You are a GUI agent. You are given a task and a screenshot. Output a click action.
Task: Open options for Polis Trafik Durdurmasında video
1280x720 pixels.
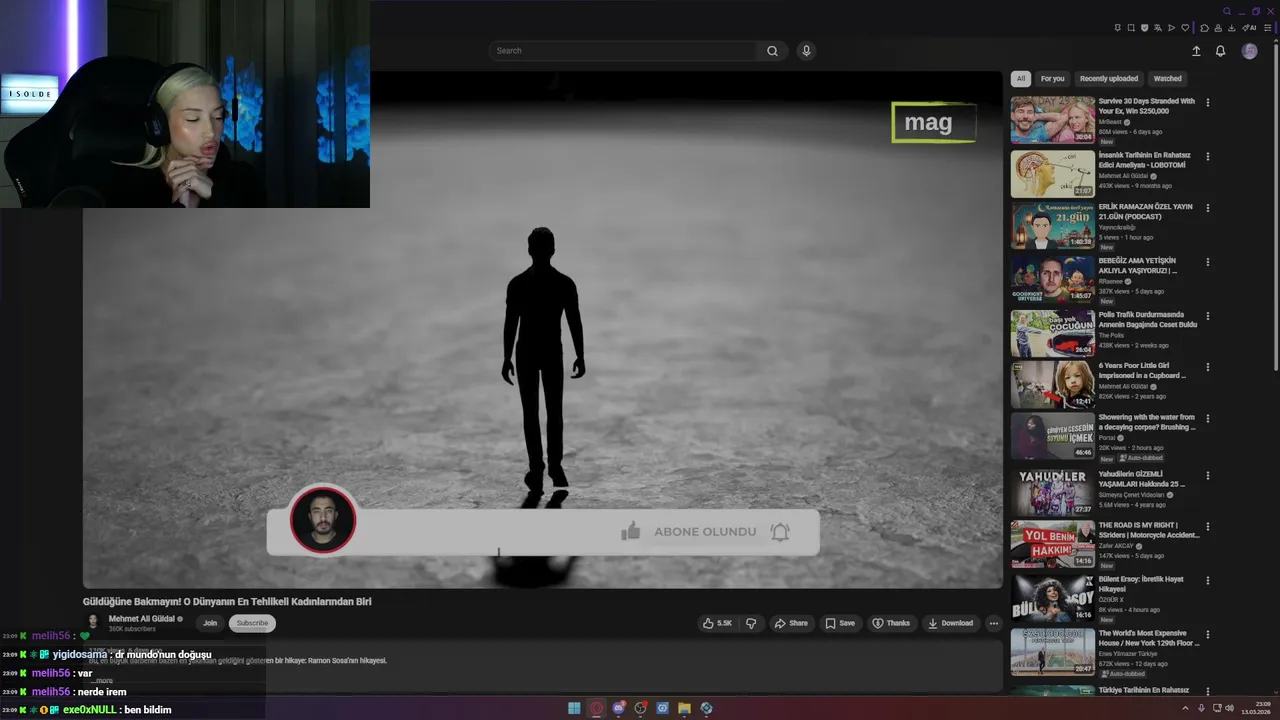(x=1208, y=315)
